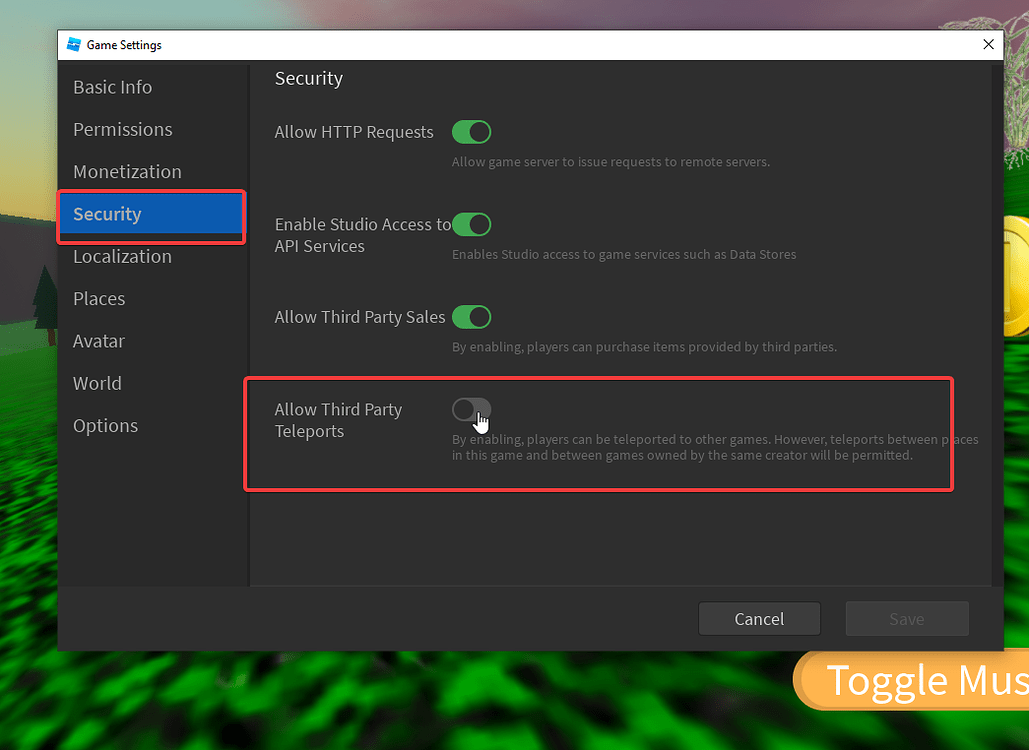1029x750 pixels.
Task: Open the Options section
Action: click(106, 426)
